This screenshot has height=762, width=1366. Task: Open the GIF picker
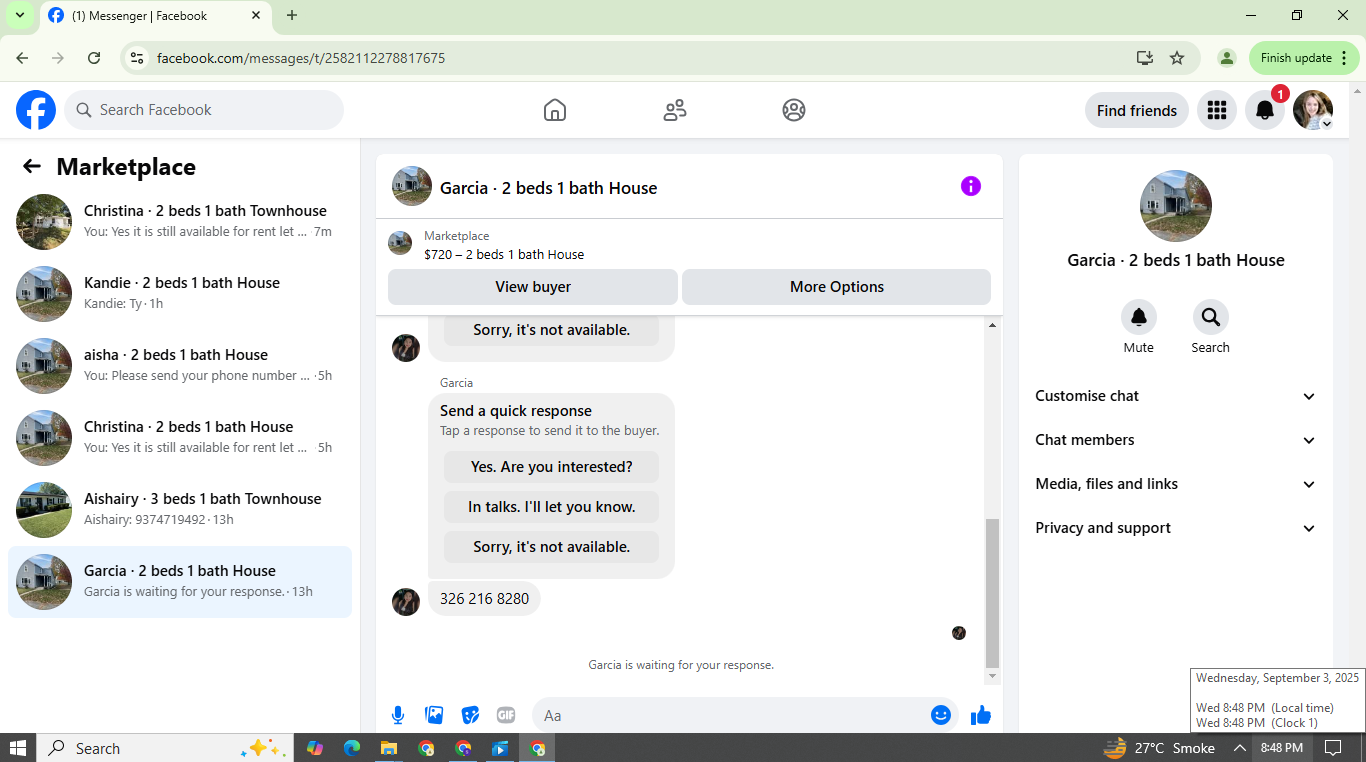(506, 715)
